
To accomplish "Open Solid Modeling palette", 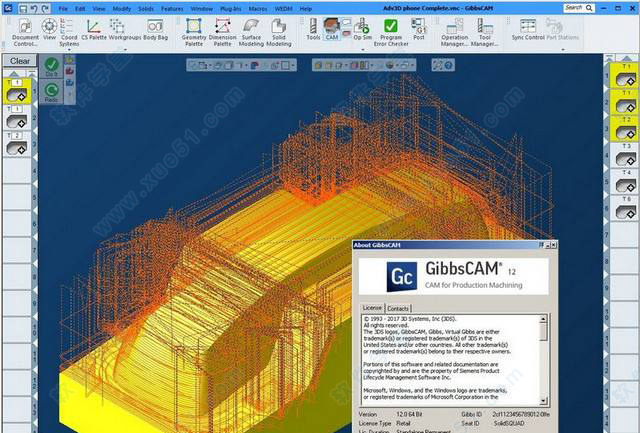I will [279, 32].
